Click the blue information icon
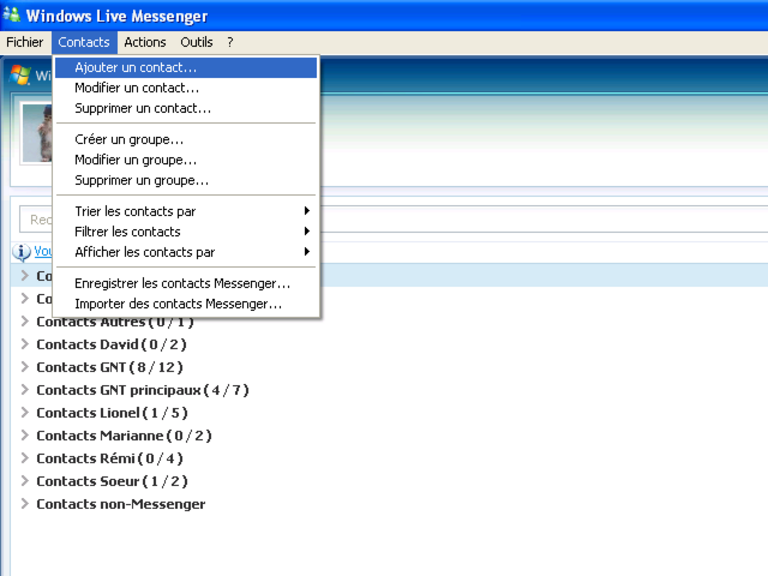Screen dimensions: 768x576 point(21,252)
